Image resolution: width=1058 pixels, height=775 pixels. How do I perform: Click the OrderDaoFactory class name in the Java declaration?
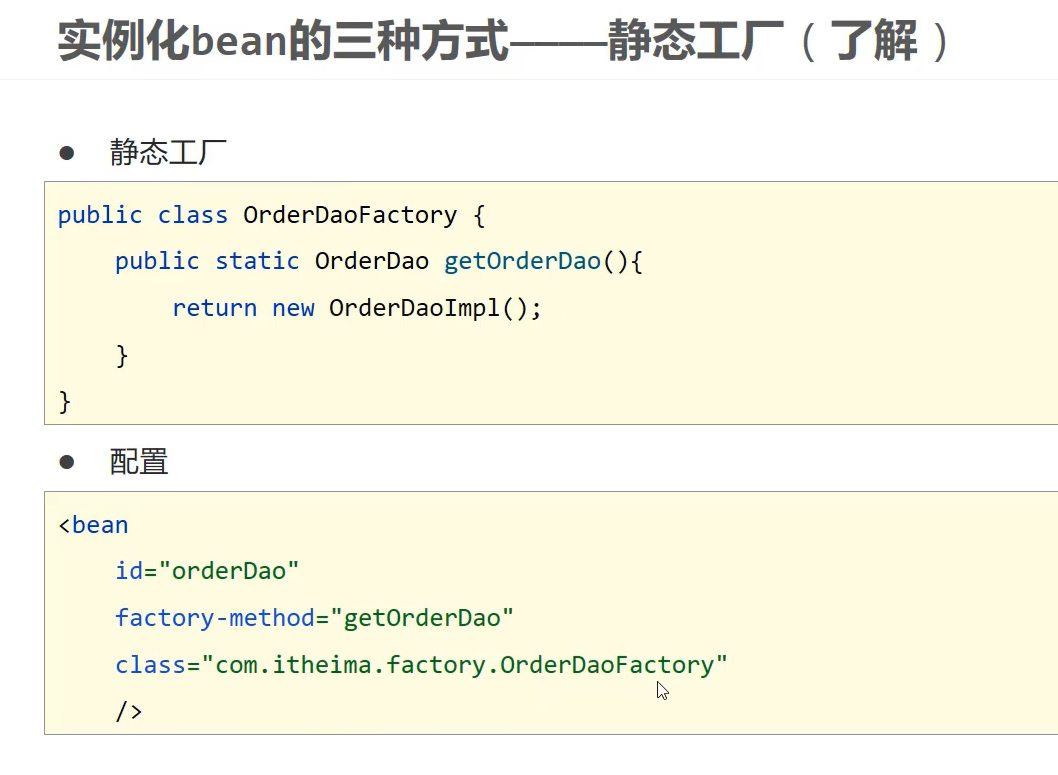pos(350,215)
